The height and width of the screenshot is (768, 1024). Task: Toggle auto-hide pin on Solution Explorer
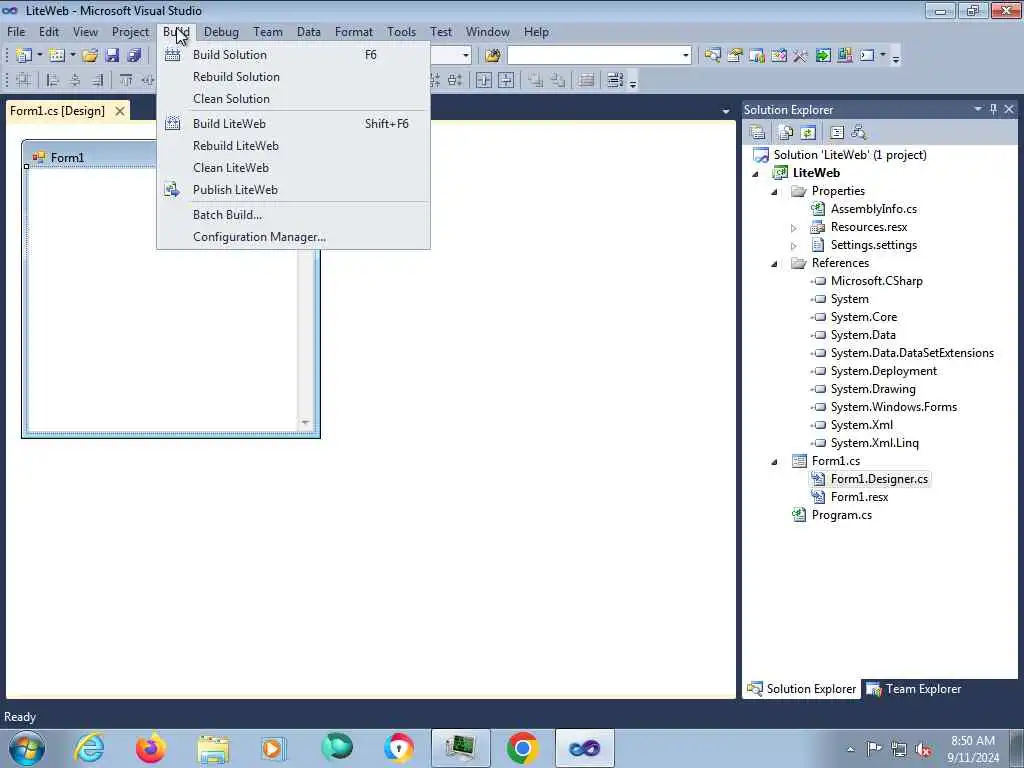(993, 109)
